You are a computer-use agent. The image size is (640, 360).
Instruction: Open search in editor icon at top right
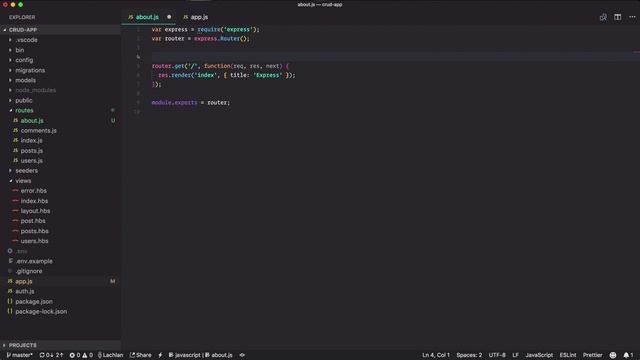(603, 17)
